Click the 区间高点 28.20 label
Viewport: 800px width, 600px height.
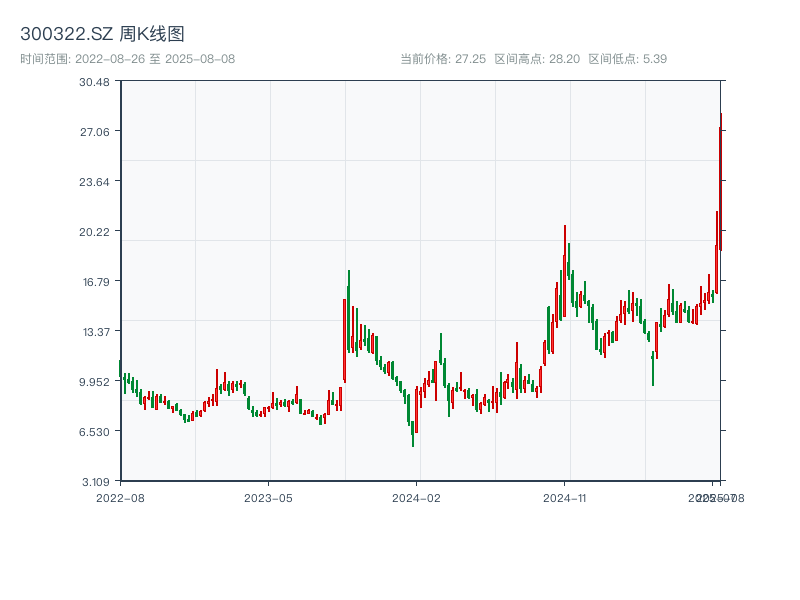[x=537, y=59]
